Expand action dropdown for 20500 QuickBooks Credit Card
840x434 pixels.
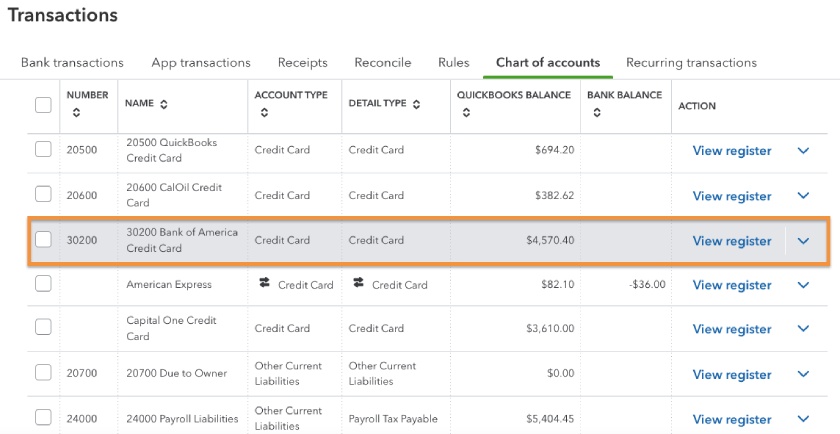pos(803,151)
